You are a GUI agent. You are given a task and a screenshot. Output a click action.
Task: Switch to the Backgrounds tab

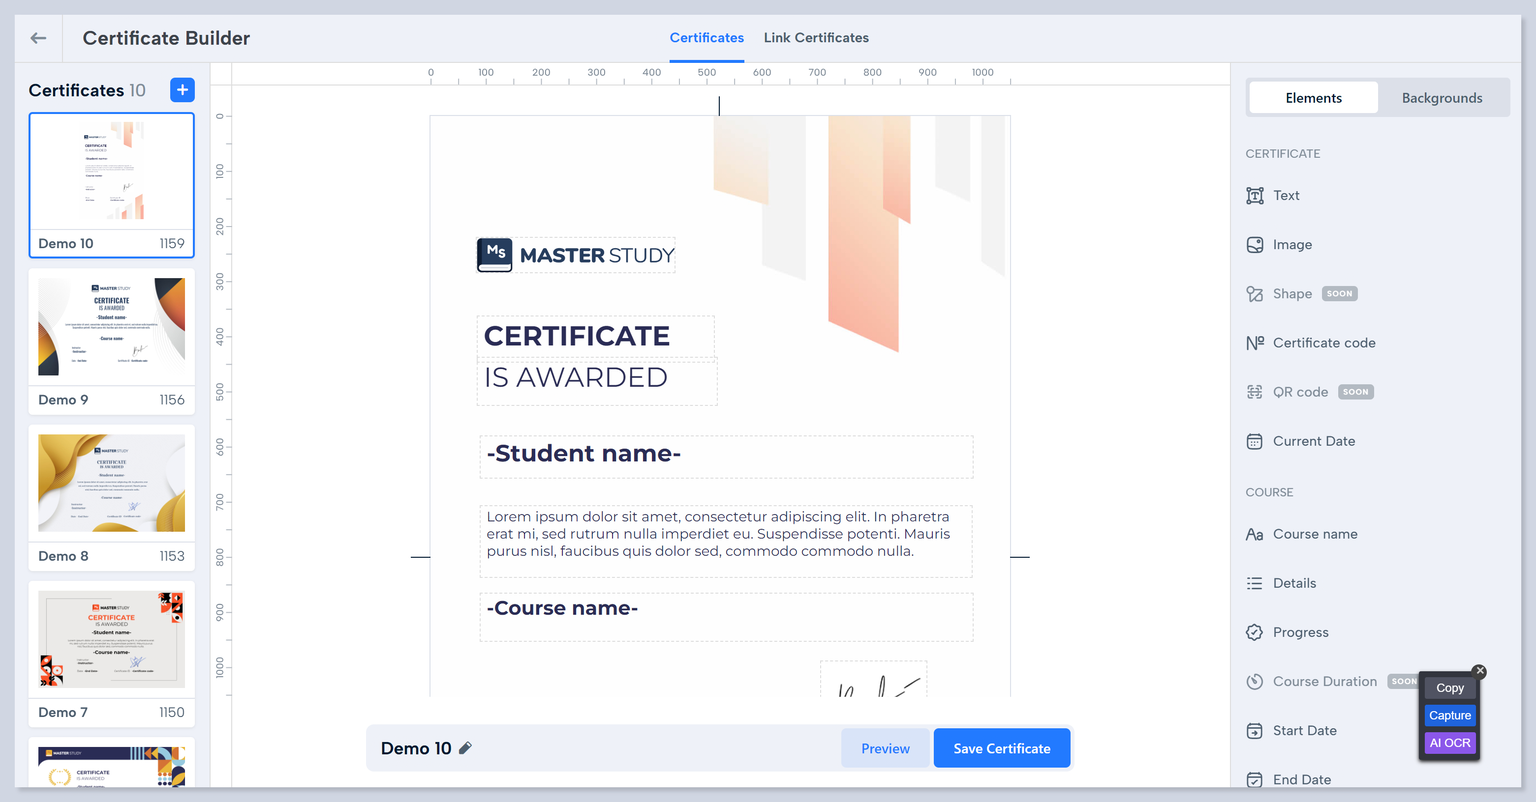(1441, 98)
